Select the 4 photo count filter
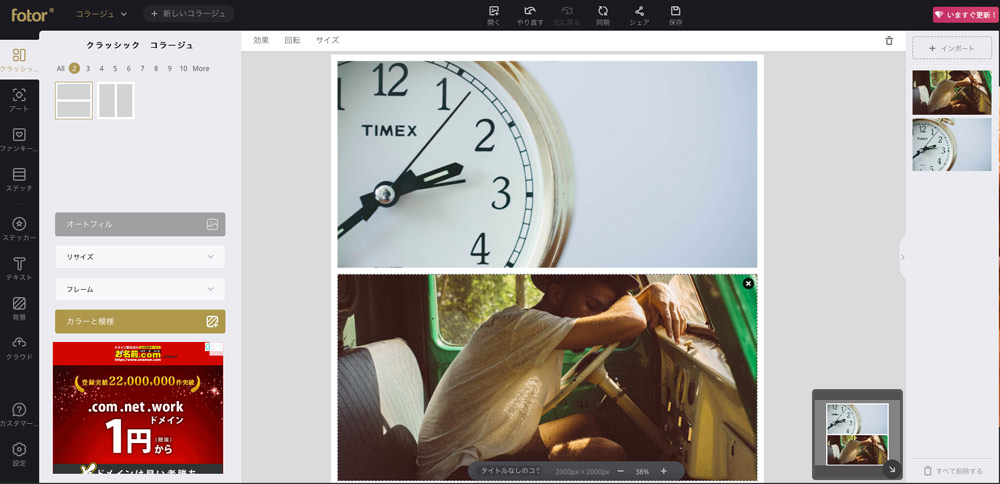The width and height of the screenshot is (1000, 484). 101,69
